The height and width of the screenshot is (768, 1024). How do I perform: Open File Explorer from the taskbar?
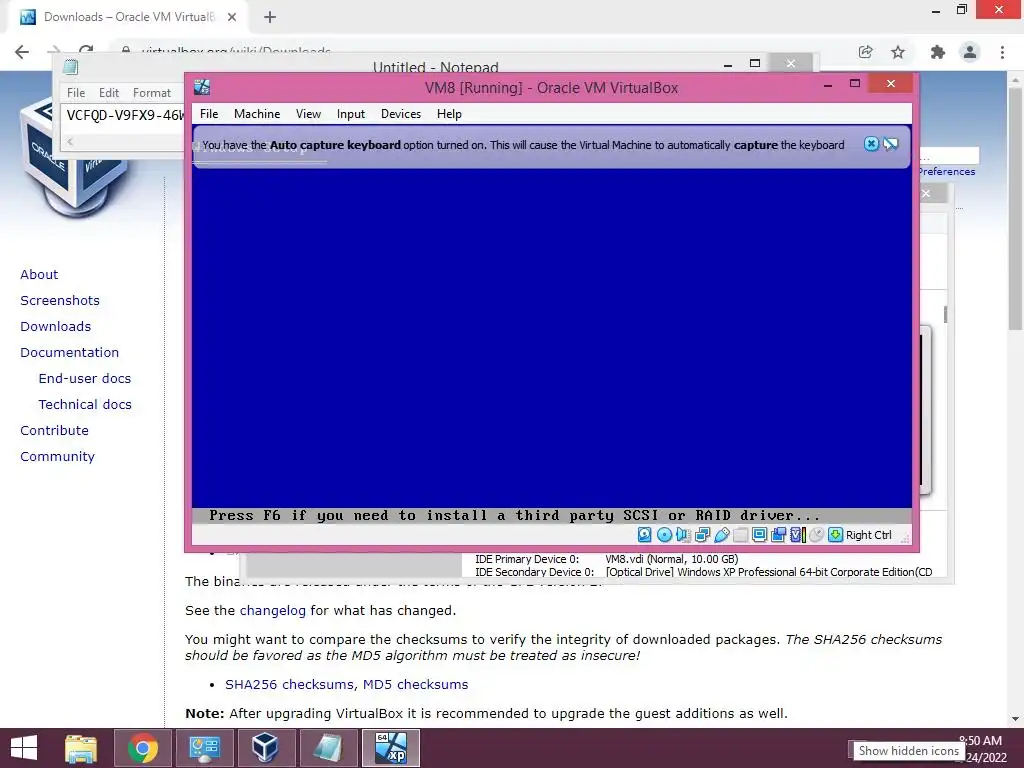coord(81,748)
